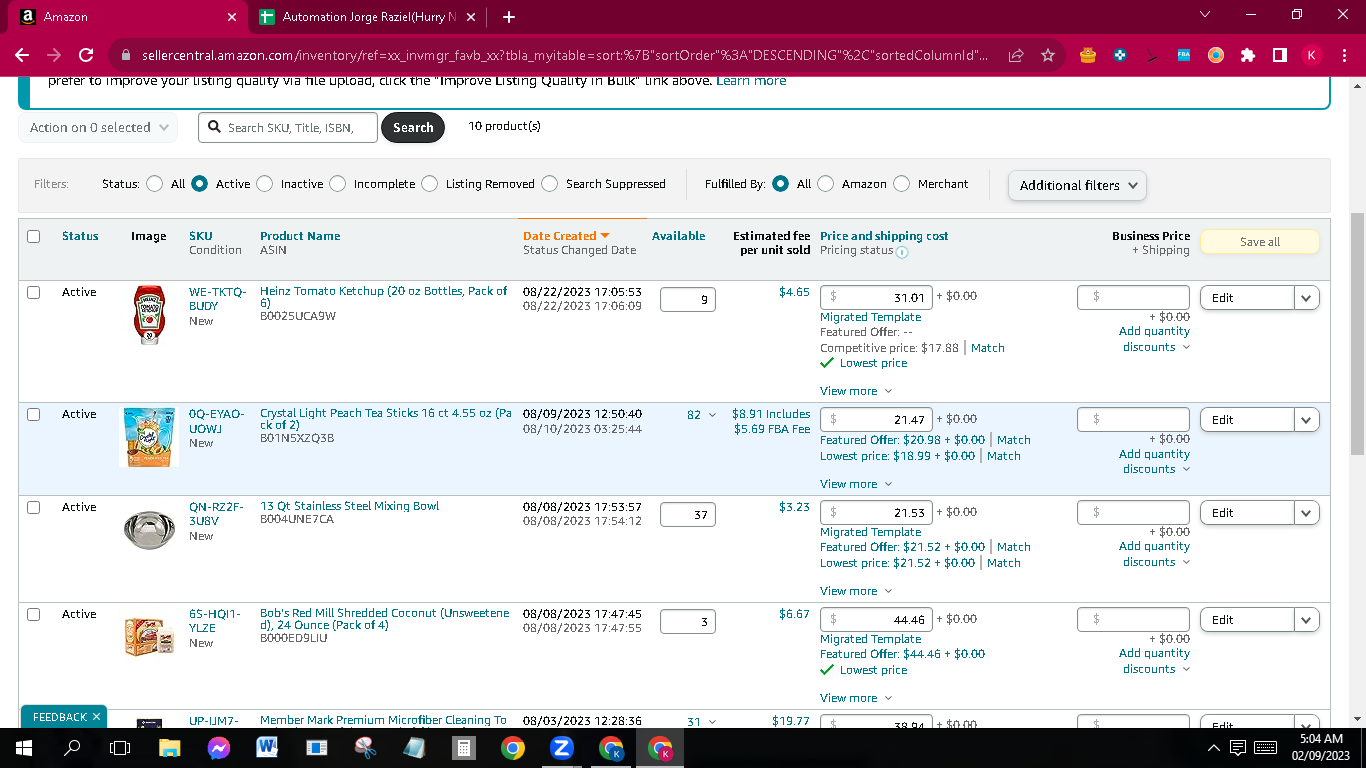1366x768 pixels.
Task: Share this page from the address bar
Action: pyautogui.click(x=1016, y=56)
